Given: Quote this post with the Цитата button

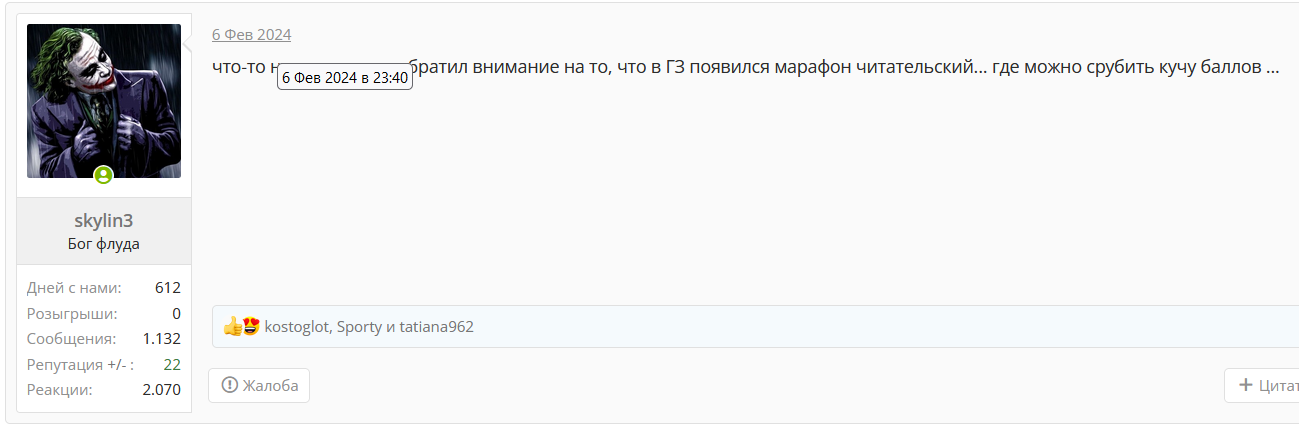Looking at the screenshot, I should [x=1262, y=385].
